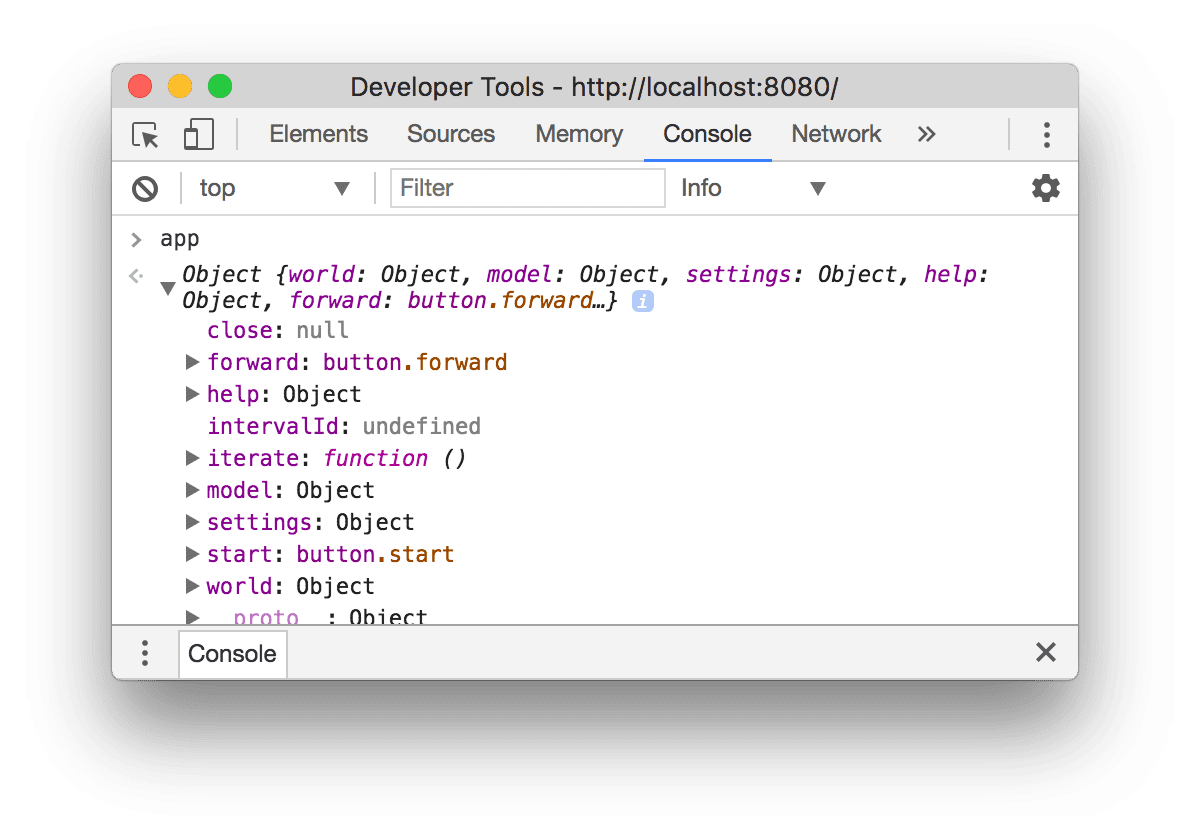Reveal hidden panels with the double-chevron
This screenshot has width=1190, height=840.
926,134
